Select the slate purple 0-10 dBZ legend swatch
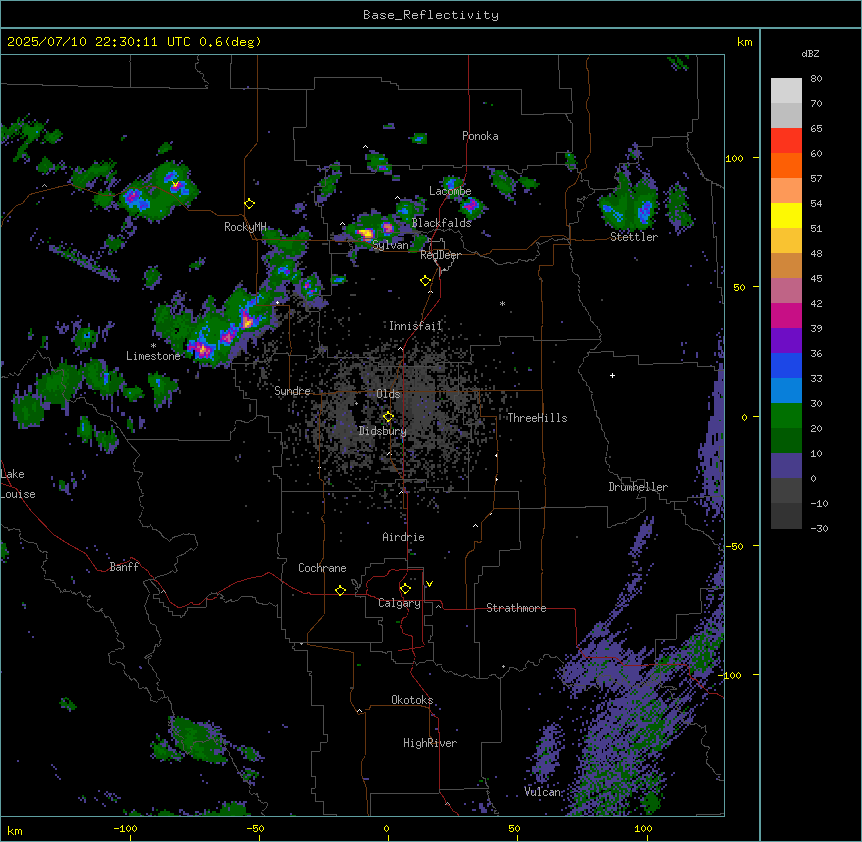Viewport: 862px width, 842px height. 786,466
